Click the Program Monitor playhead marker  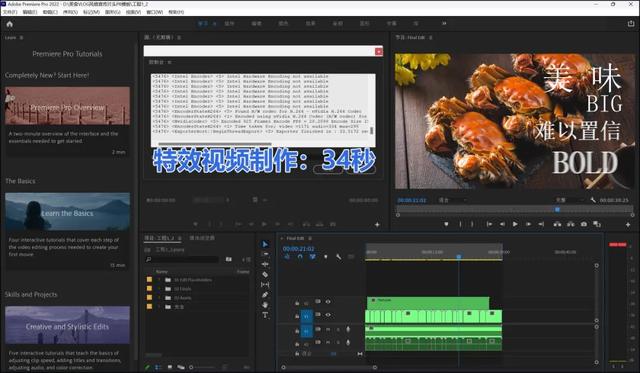557,209
